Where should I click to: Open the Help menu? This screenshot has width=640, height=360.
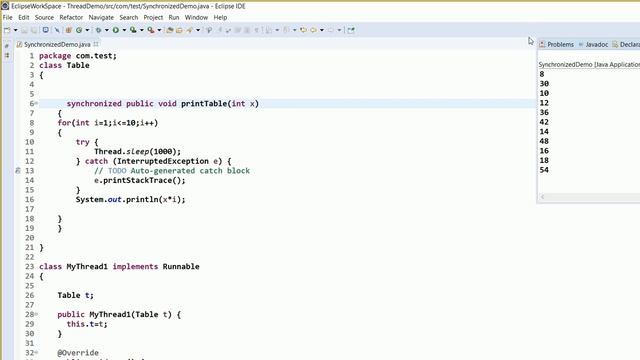pos(220,18)
